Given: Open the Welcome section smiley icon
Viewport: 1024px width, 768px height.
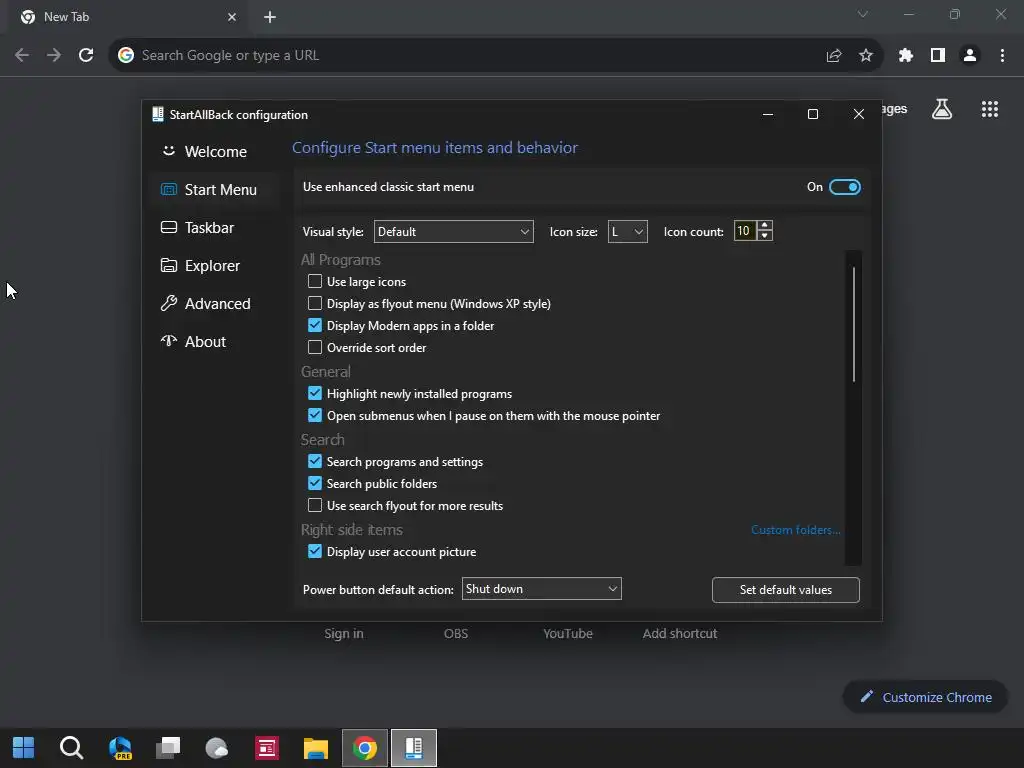Looking at the screenshot, I should 168,151.
